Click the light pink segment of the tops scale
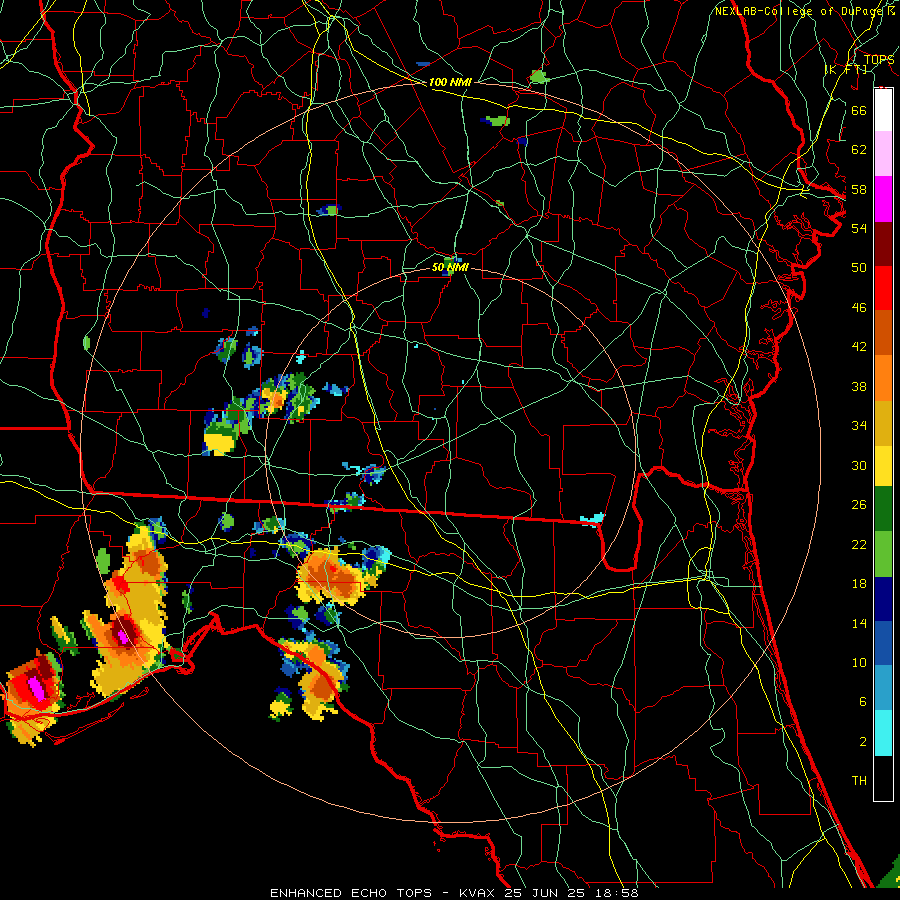The height and width of the screenshot is (900, 900). pos(883,153)
